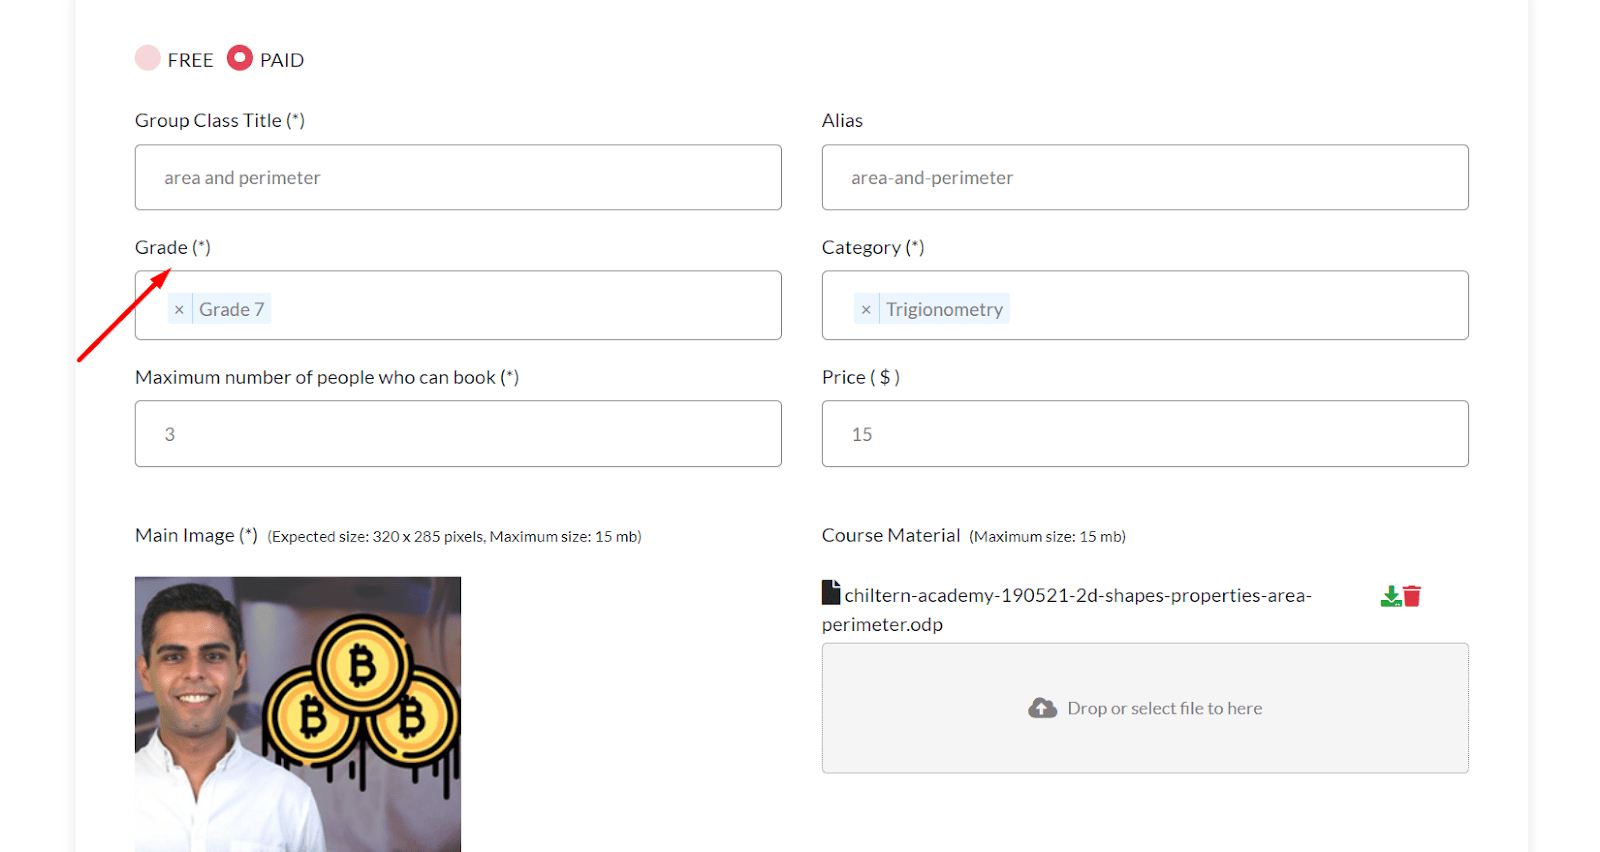Click the Grade 7 tag label
1600x852 pixels.
[231, 310]
